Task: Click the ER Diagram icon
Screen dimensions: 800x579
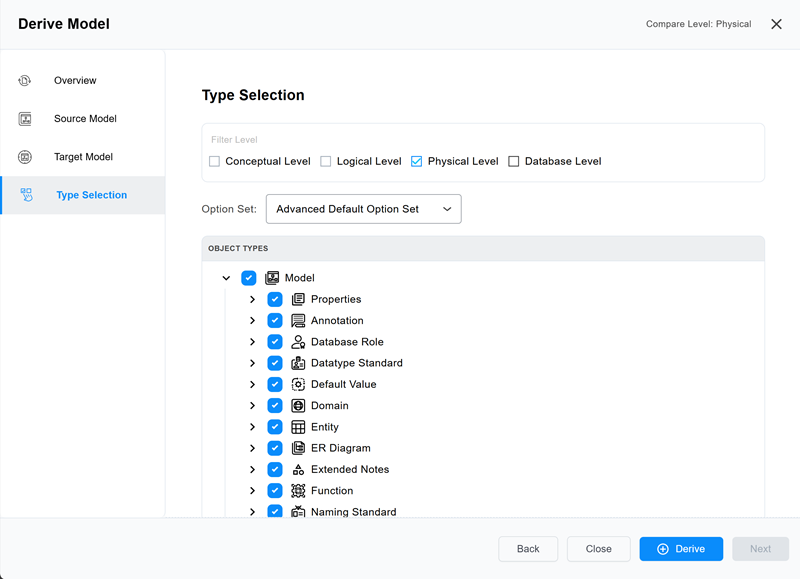Action: click(x=298, y=448)
